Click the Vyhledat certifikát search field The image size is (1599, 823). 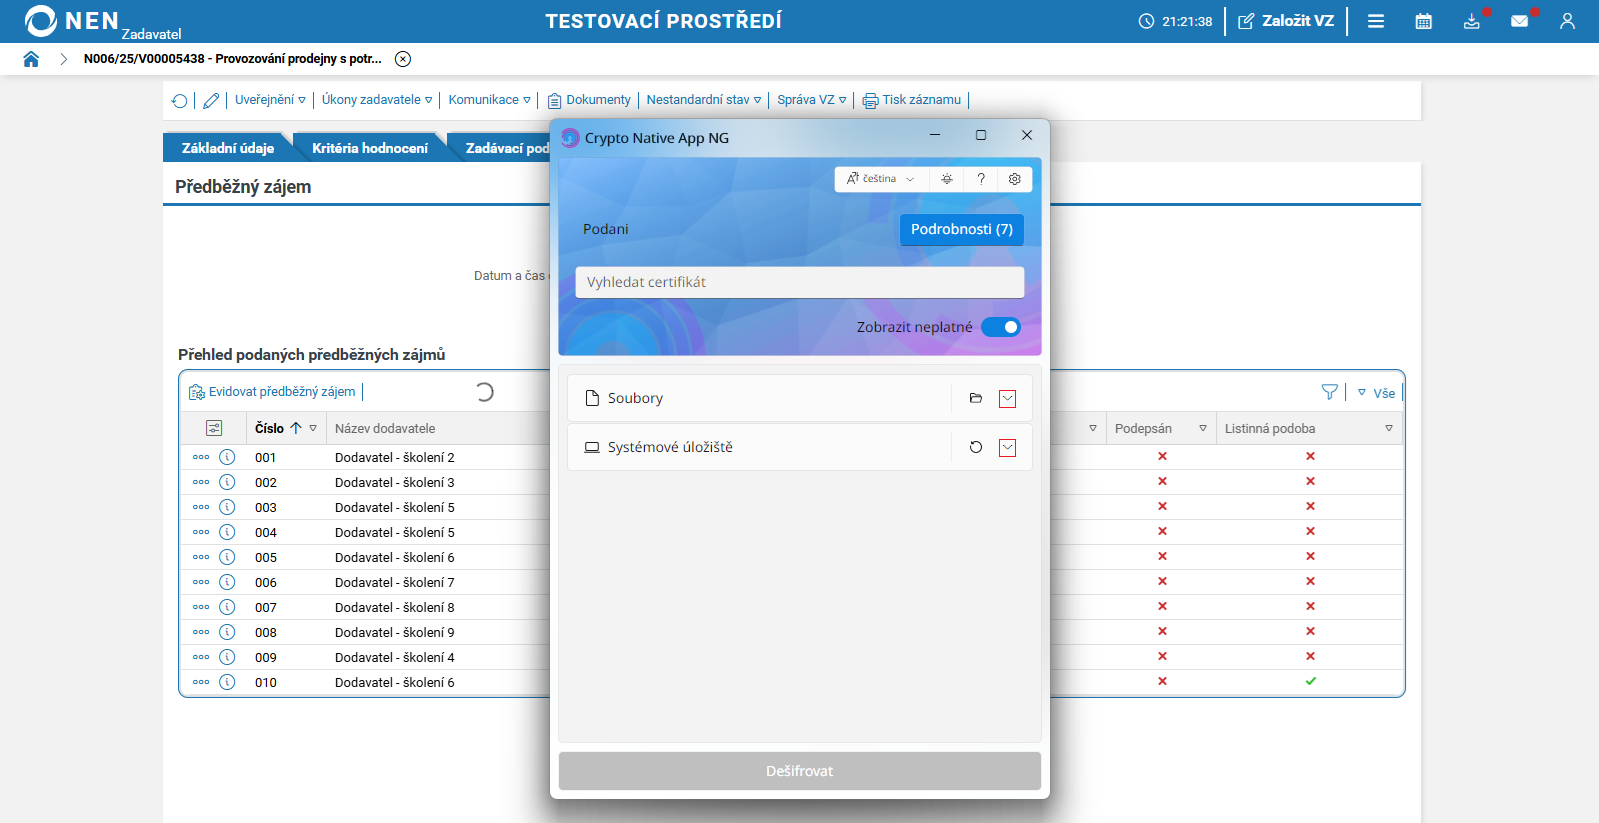click(x=800, y=282)
